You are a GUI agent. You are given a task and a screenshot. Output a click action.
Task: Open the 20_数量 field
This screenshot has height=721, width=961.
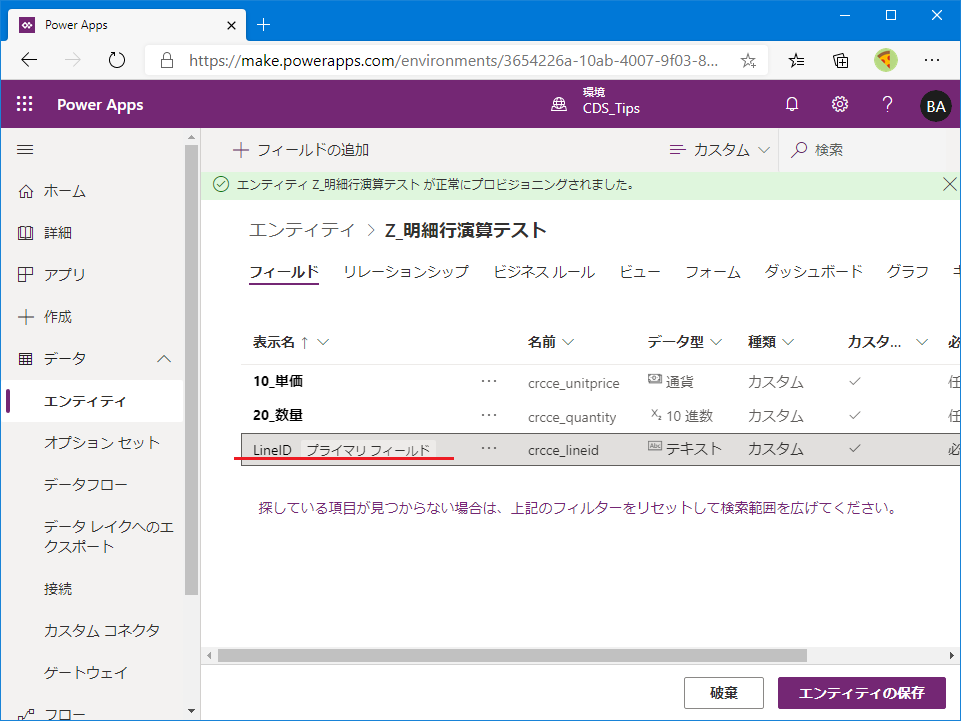coord(278,415)
